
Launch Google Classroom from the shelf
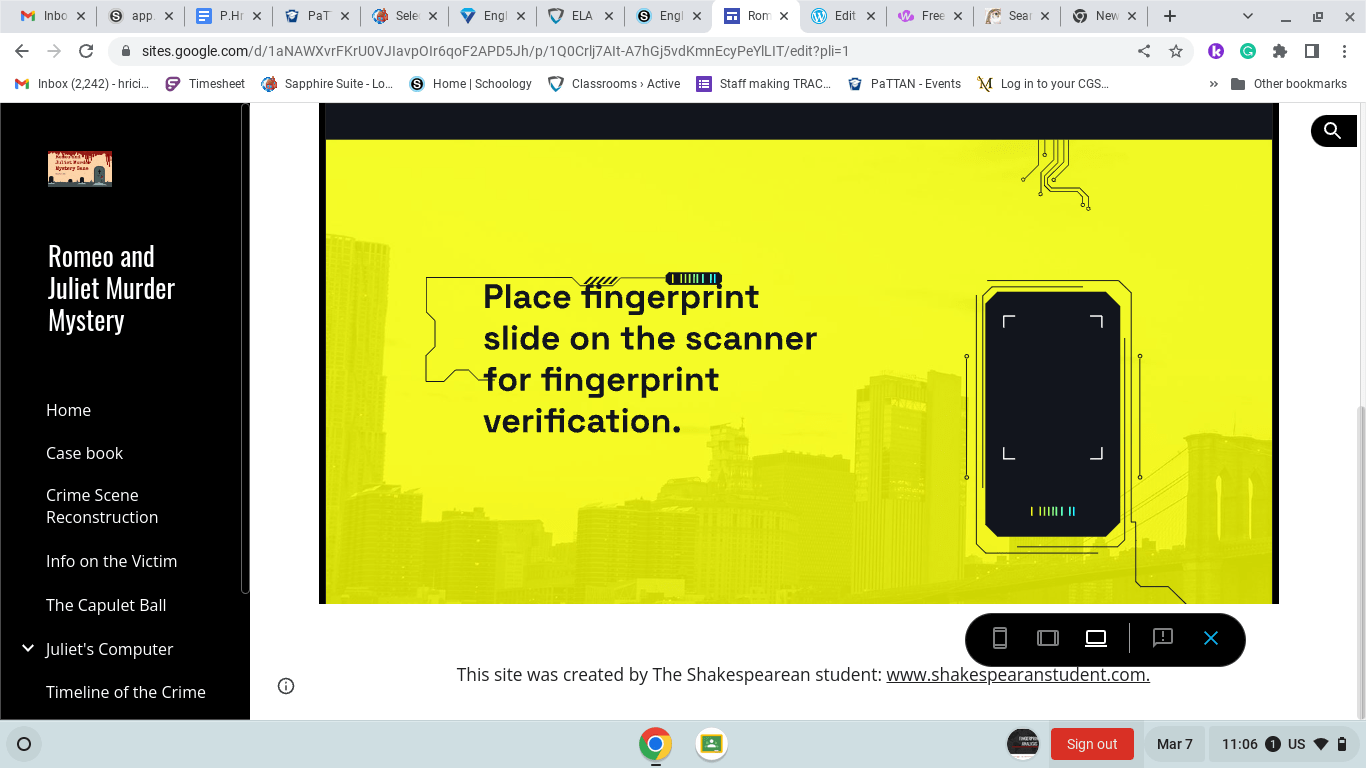(711, 744)
